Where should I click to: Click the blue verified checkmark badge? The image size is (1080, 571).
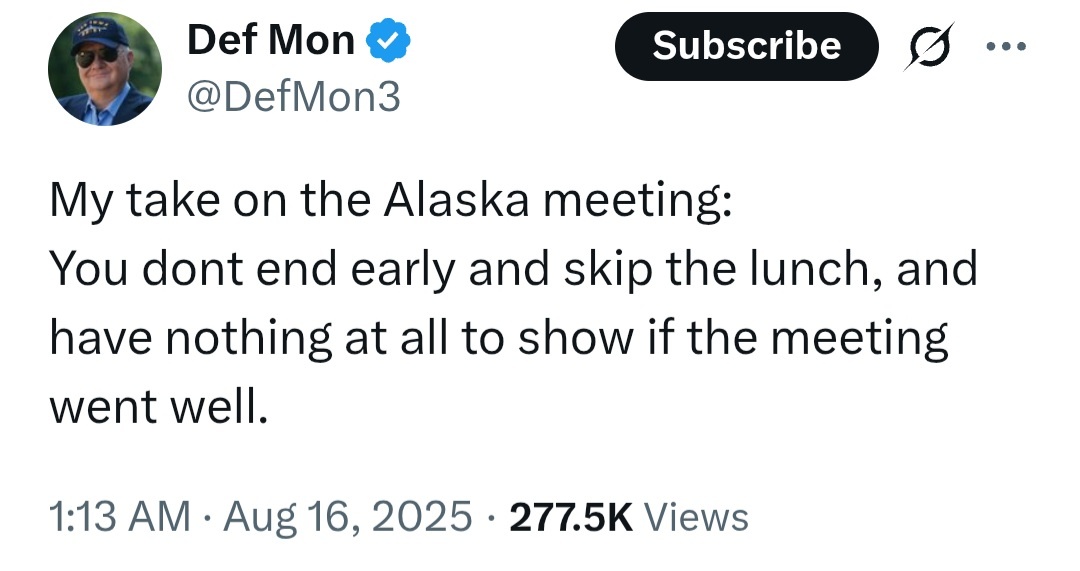[387, 41]
